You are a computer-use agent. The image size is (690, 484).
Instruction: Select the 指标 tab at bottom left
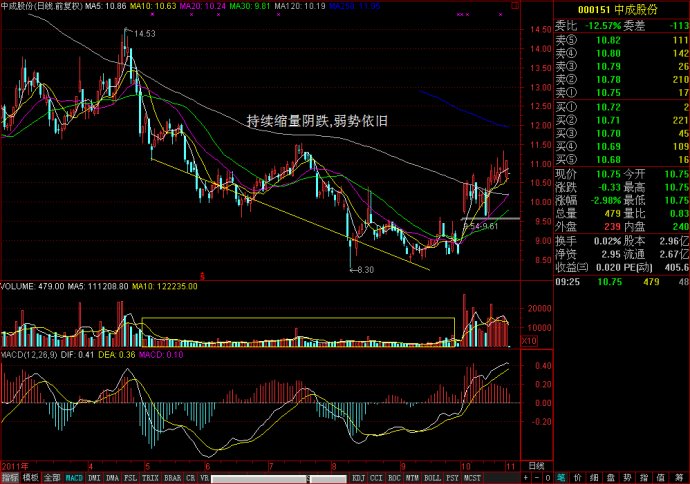10,478
